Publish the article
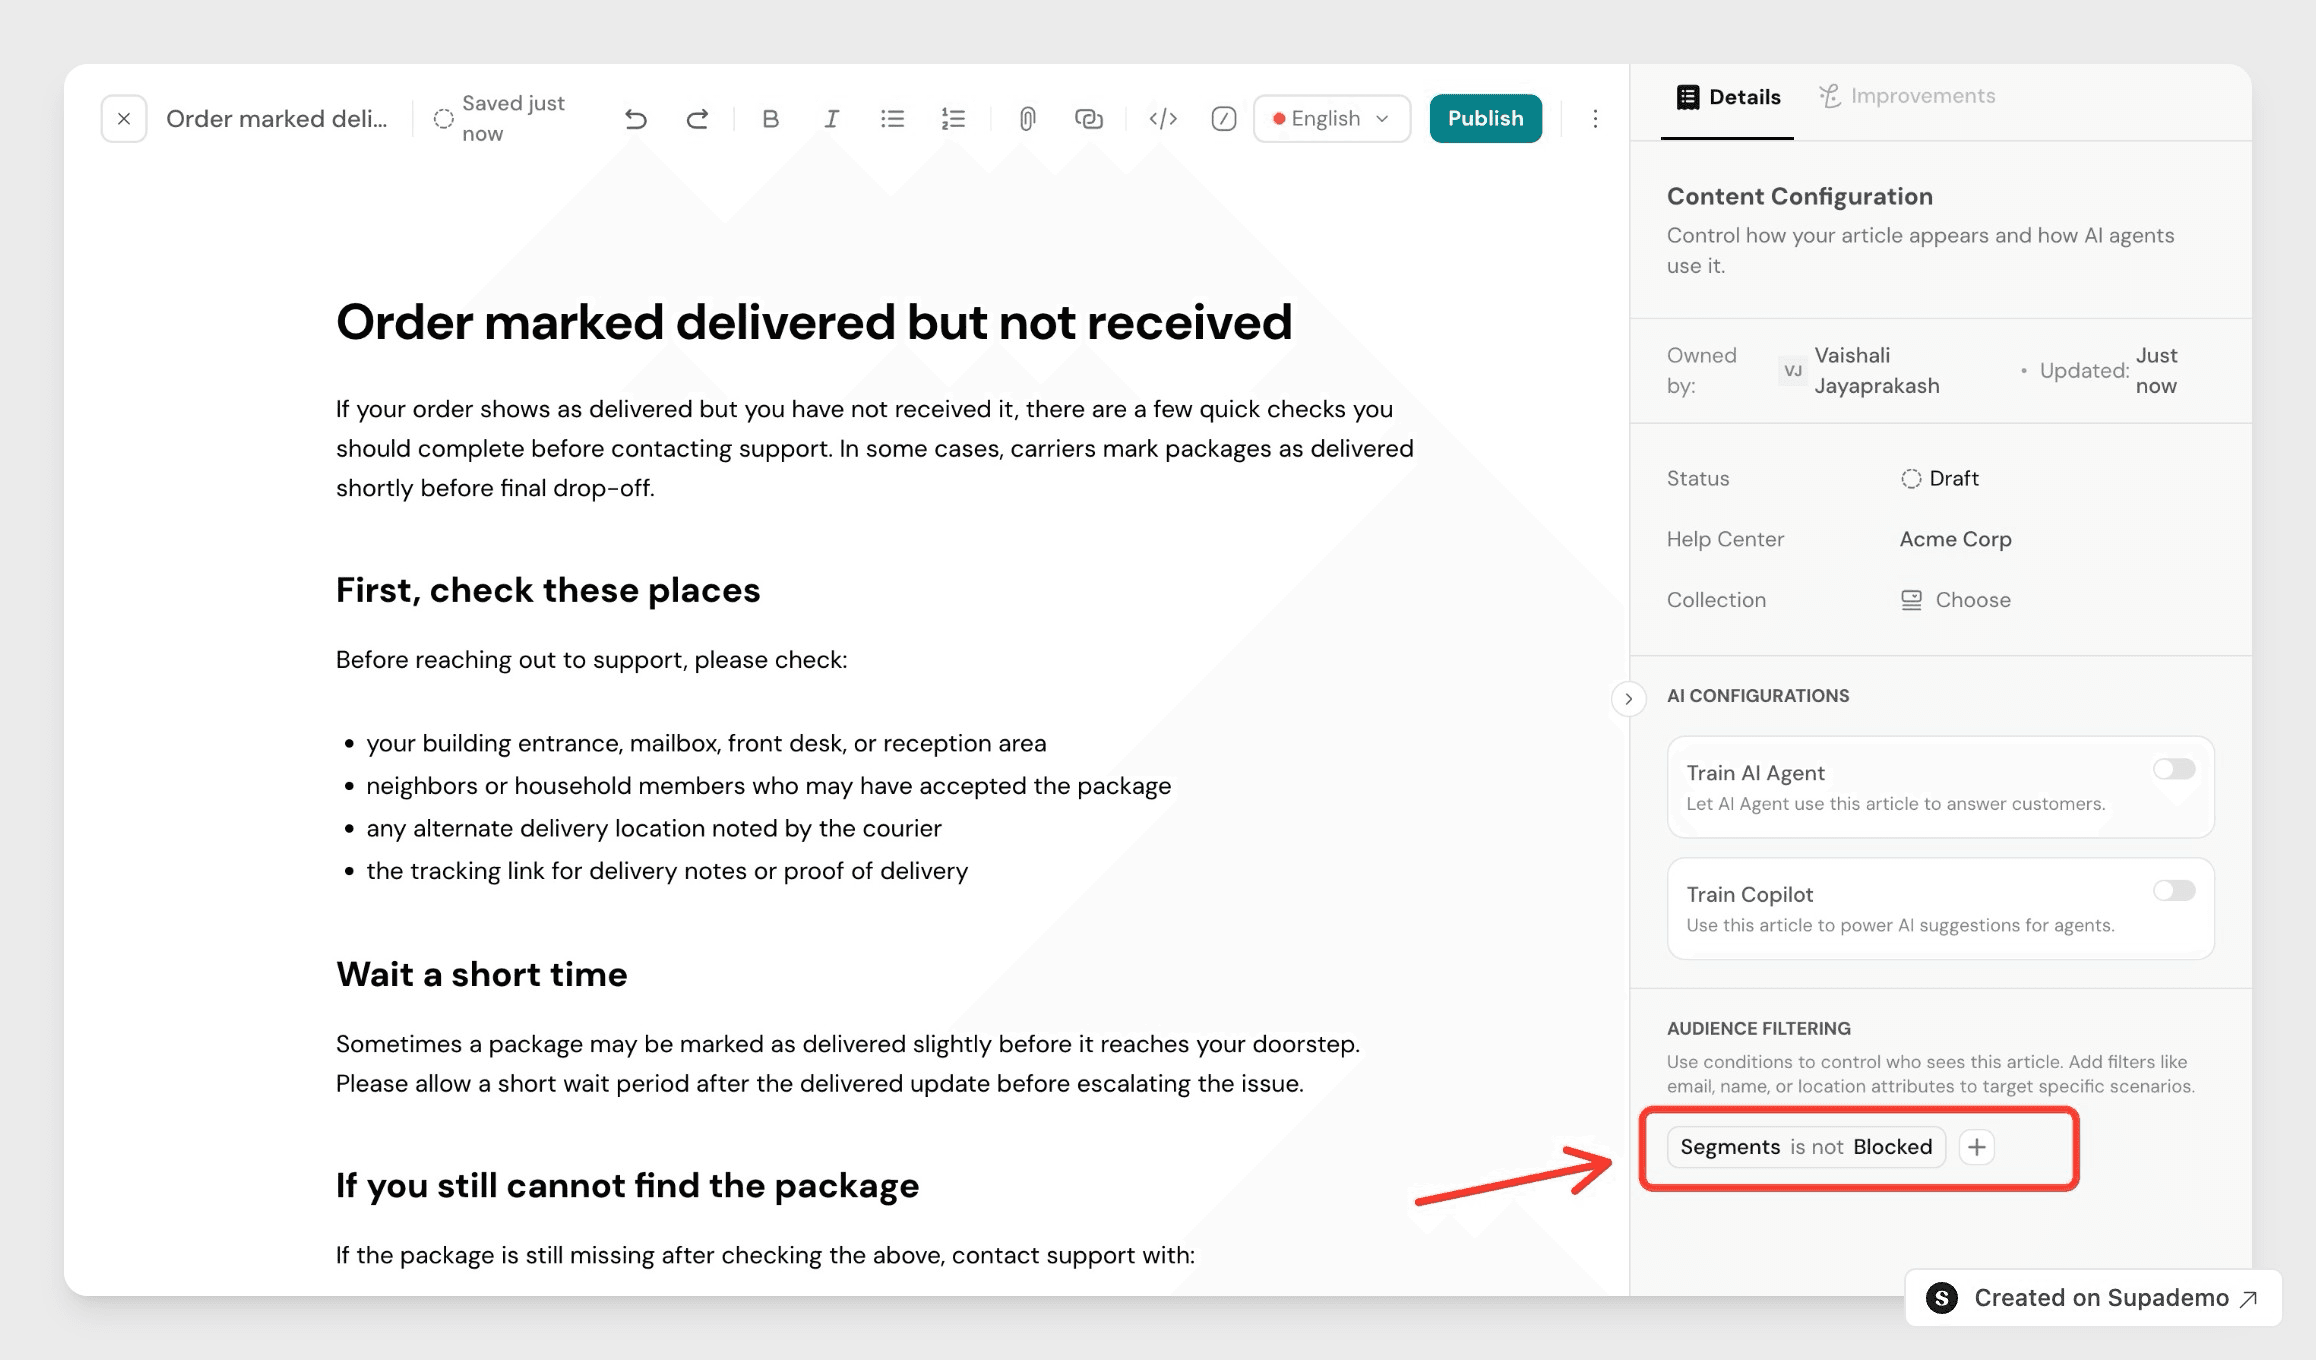 (x=1485, y=119)
